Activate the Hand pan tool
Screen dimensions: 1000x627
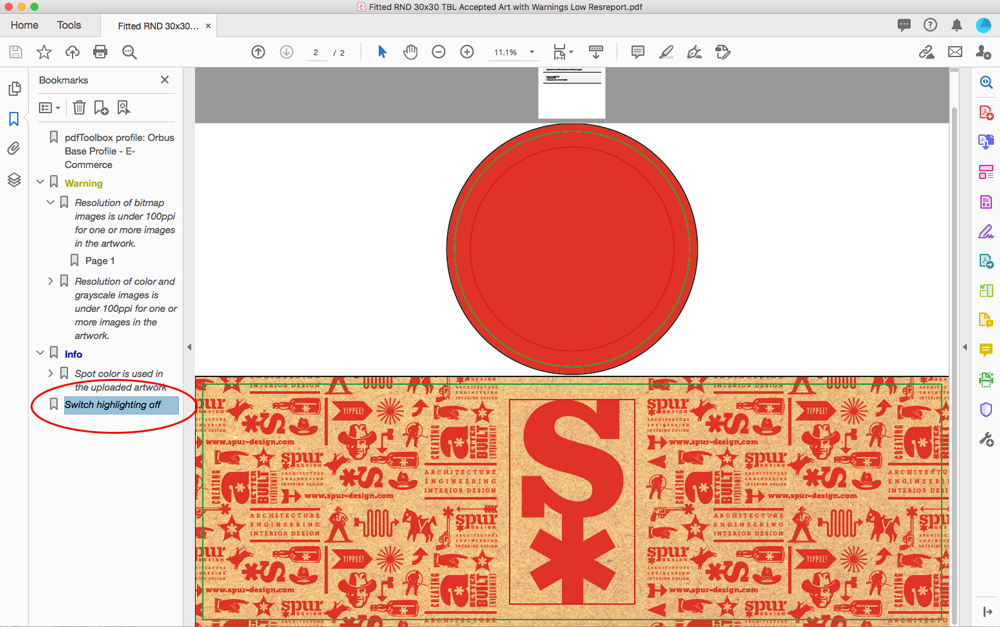pos(410,52)
